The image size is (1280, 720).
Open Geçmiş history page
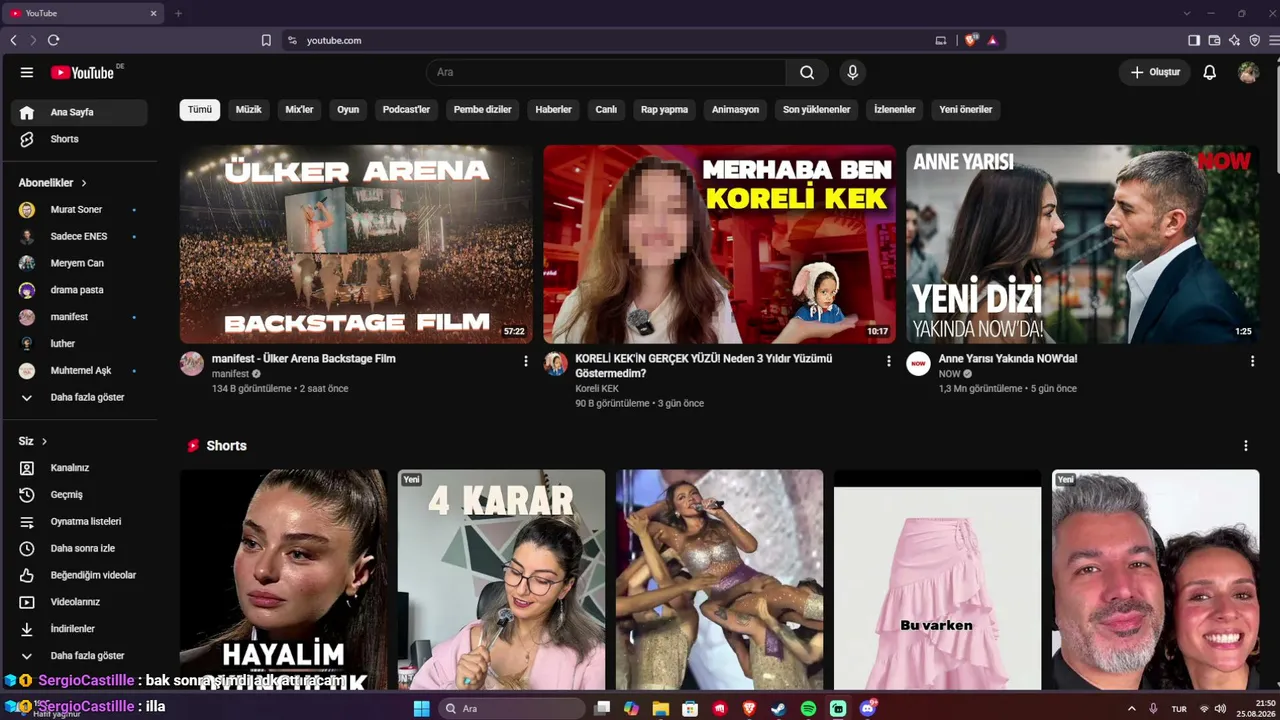click(79, 494)
